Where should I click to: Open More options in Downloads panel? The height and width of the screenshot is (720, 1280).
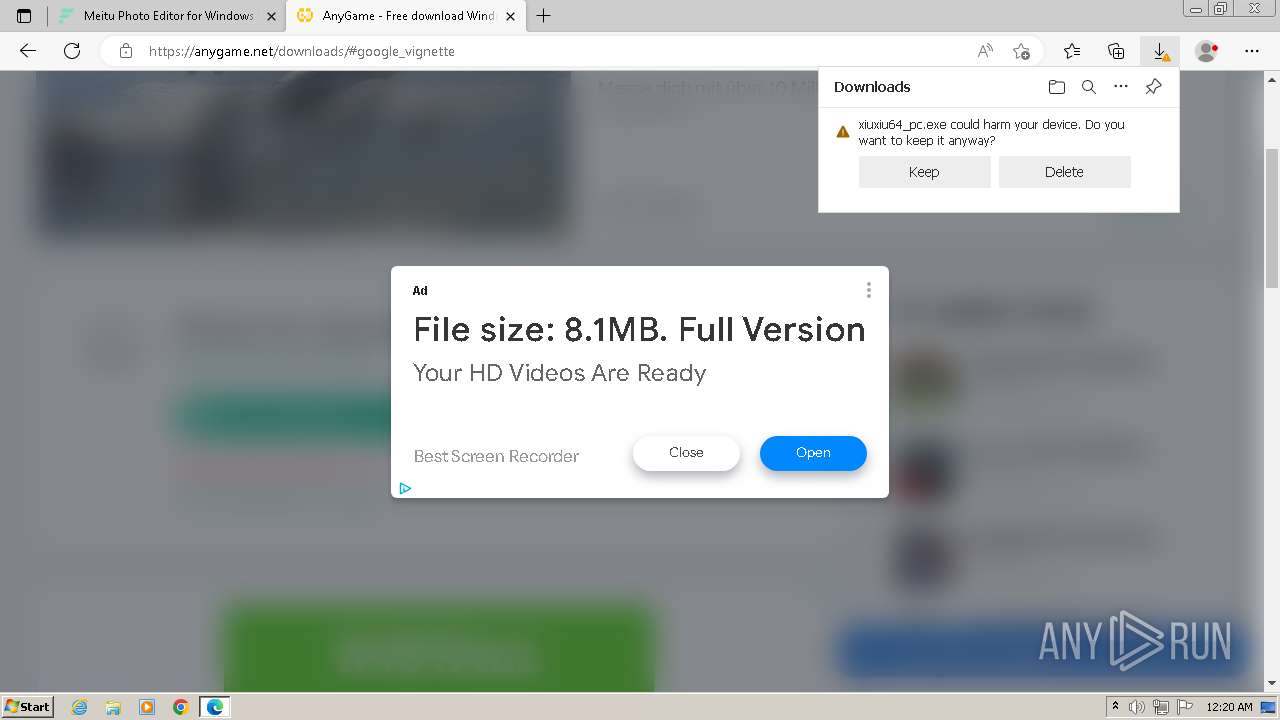(x=1121, y=87)
